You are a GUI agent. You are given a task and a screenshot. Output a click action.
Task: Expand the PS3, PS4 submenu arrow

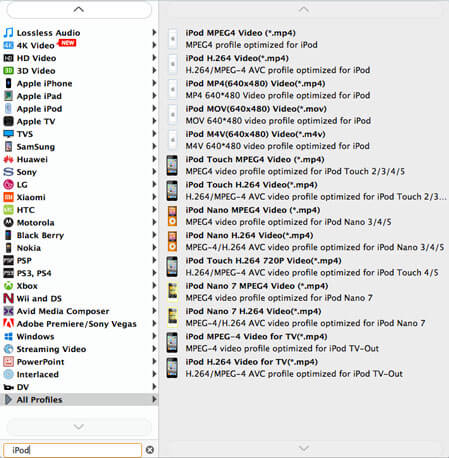pyautogui.click(x=154, y=273)
